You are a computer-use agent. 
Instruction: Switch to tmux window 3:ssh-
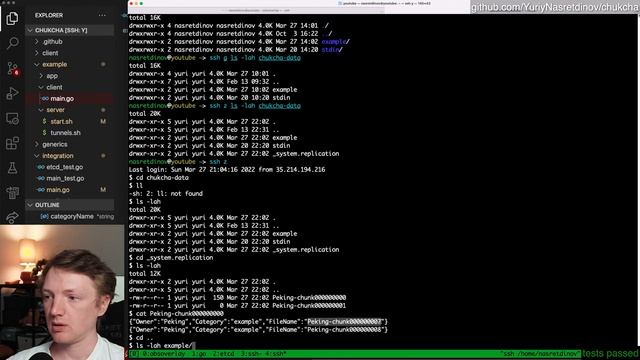251,354
